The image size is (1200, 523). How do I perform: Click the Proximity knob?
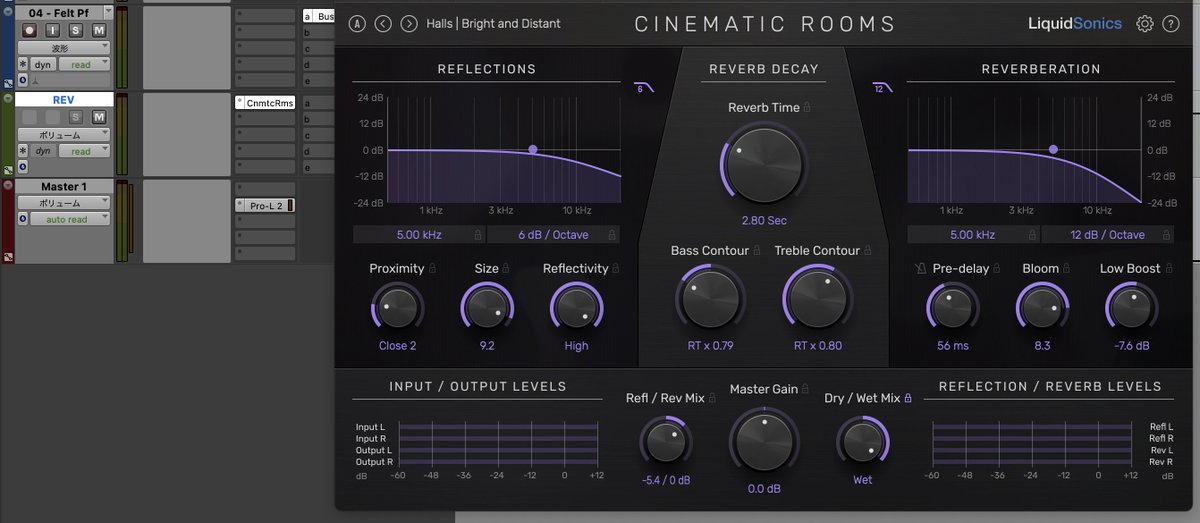pos(397,309)
